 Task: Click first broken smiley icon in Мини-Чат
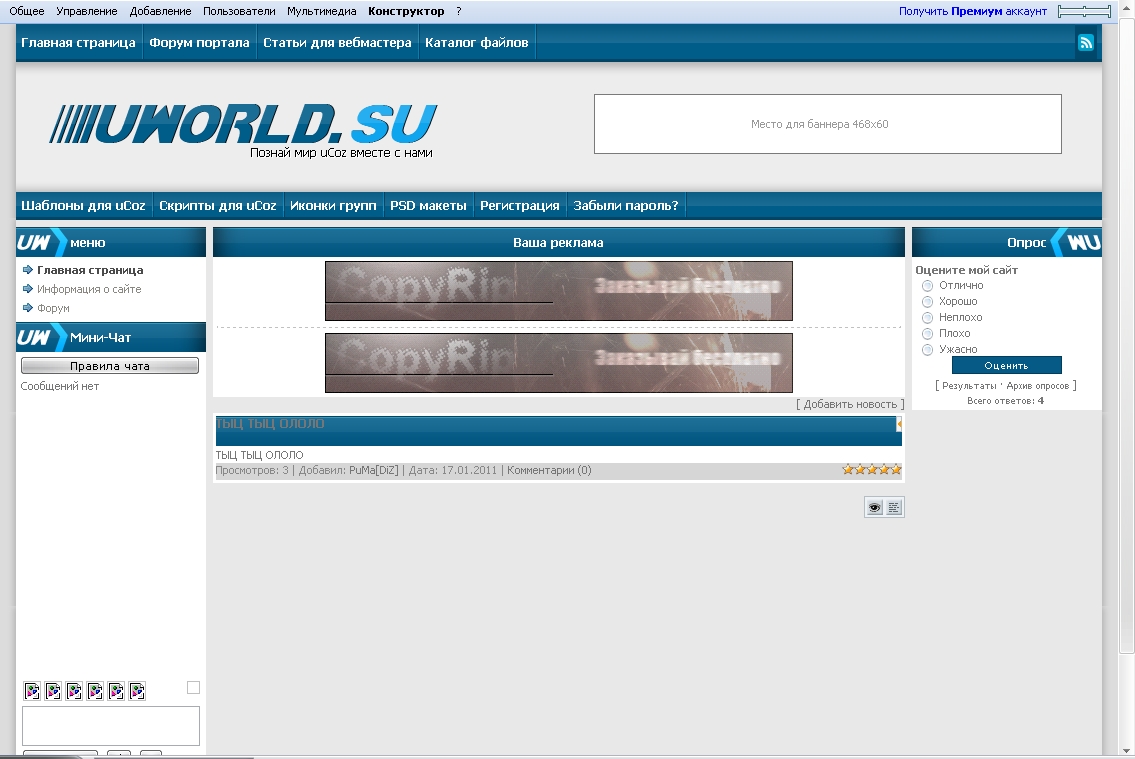pyautogui.click(x=32, y=691)
